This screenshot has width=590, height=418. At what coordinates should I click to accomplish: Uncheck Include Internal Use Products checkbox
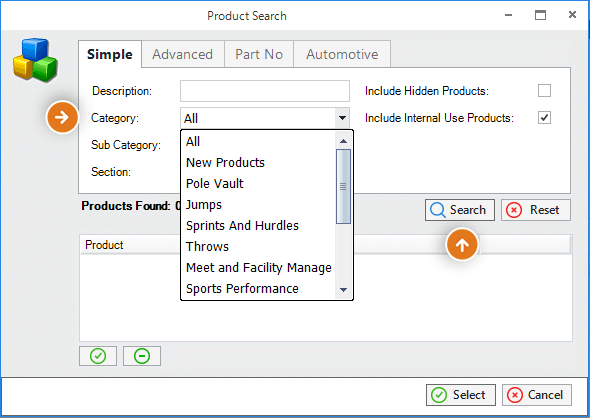544,118
